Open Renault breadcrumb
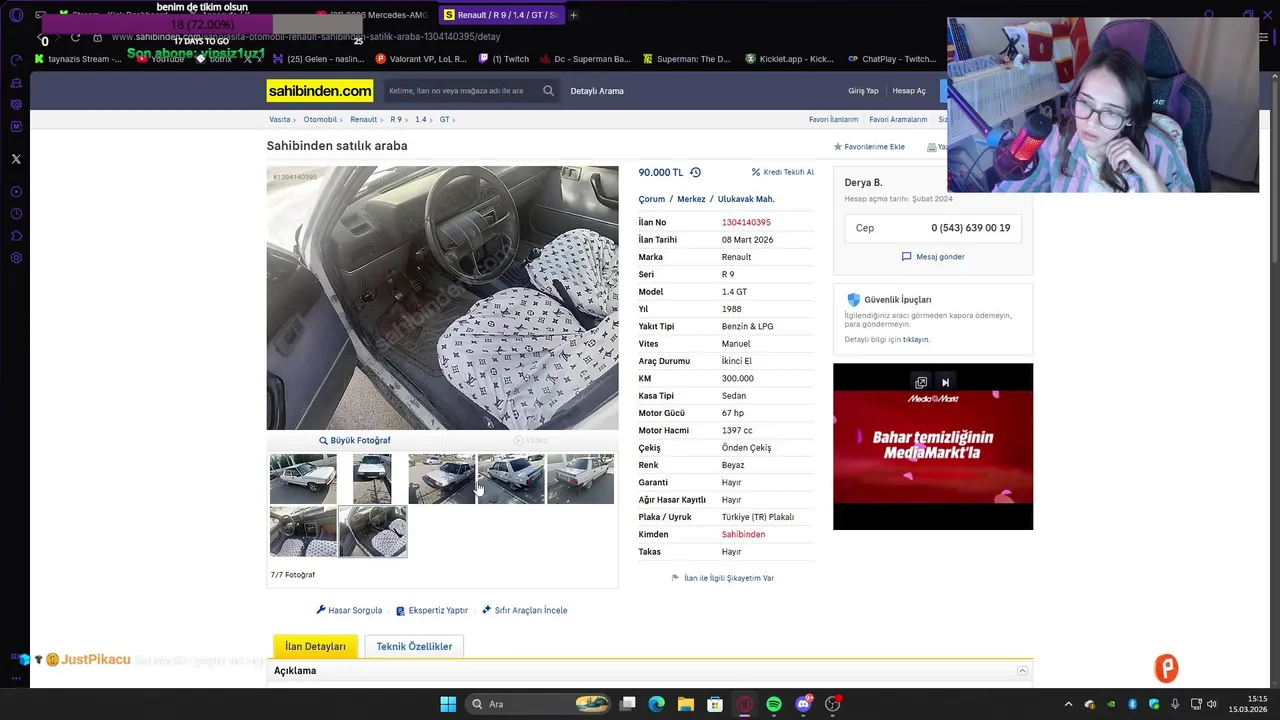The image size is (1280, 720). coord(363,119)
